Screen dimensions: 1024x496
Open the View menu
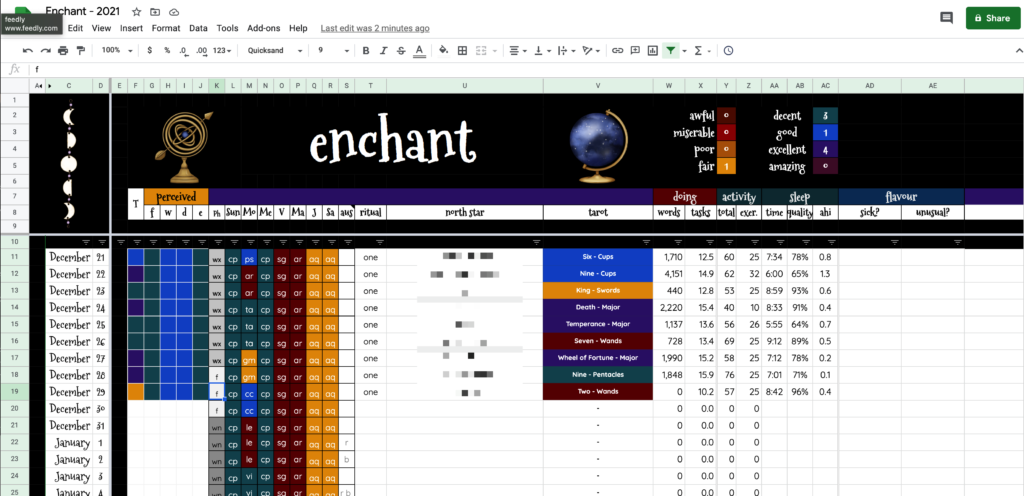coord(101,28)
